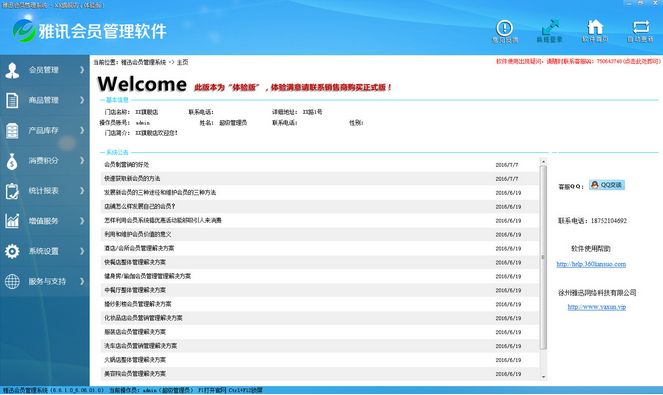Click the document icon beside 商品管理
The width and height of the screenshot is (663, 395).
[12, 100]
